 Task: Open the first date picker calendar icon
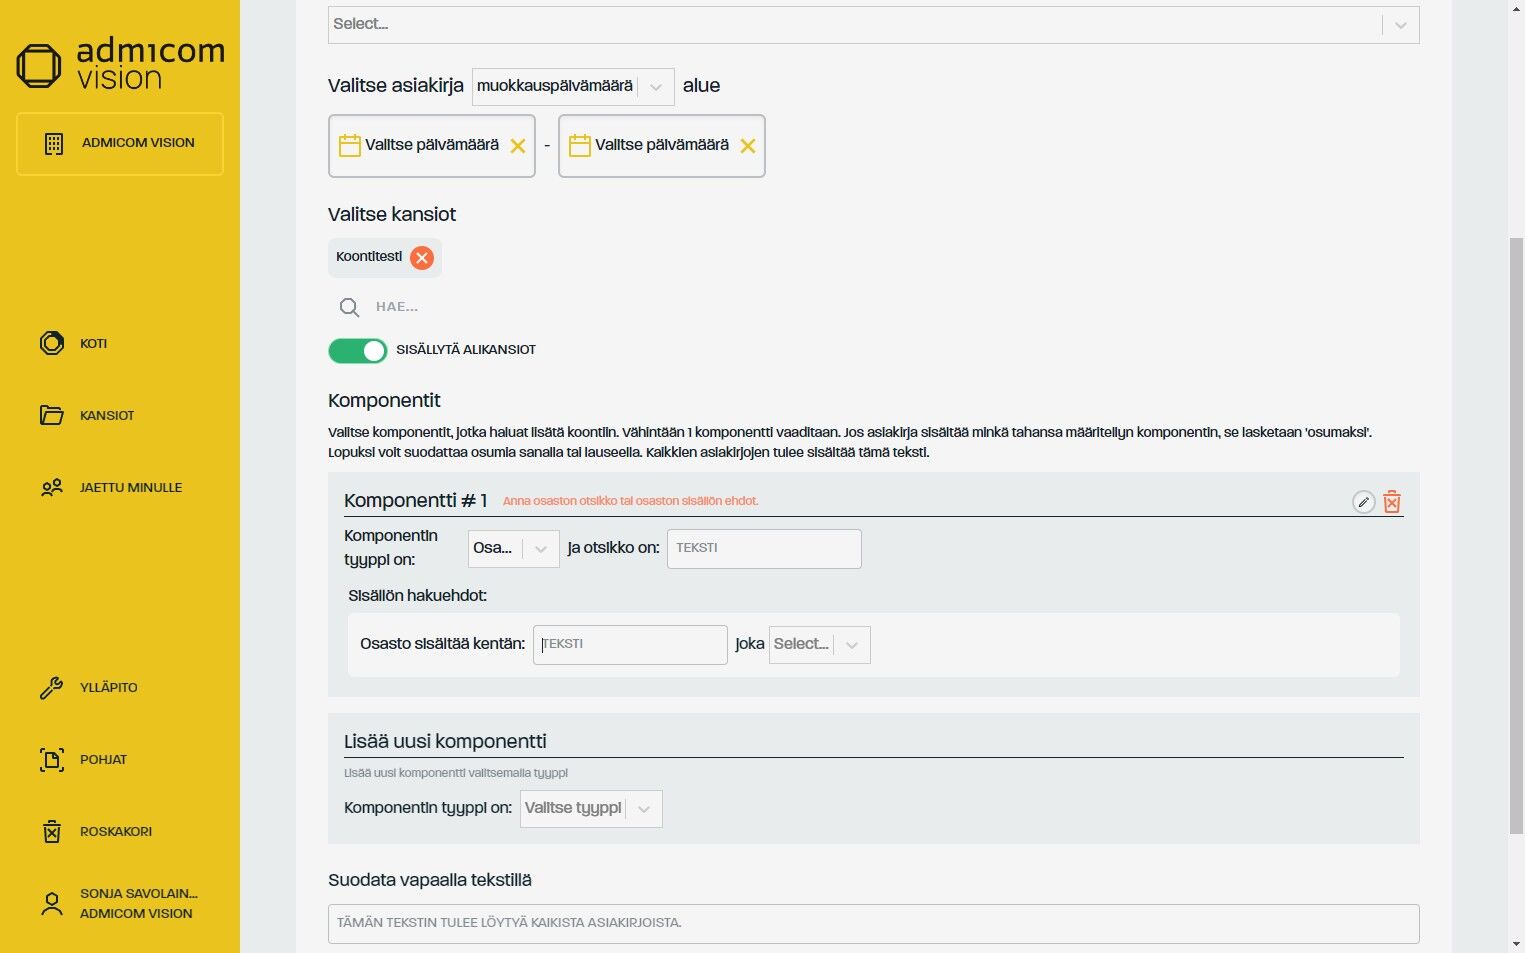350,146
